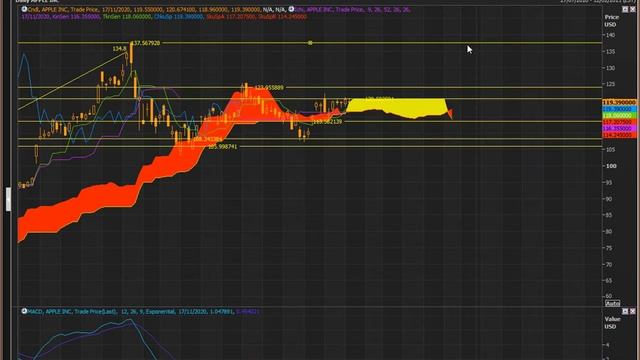Click the red 114.245000 Senkou B label
640x360 pixels.
(x=619, y=135)
